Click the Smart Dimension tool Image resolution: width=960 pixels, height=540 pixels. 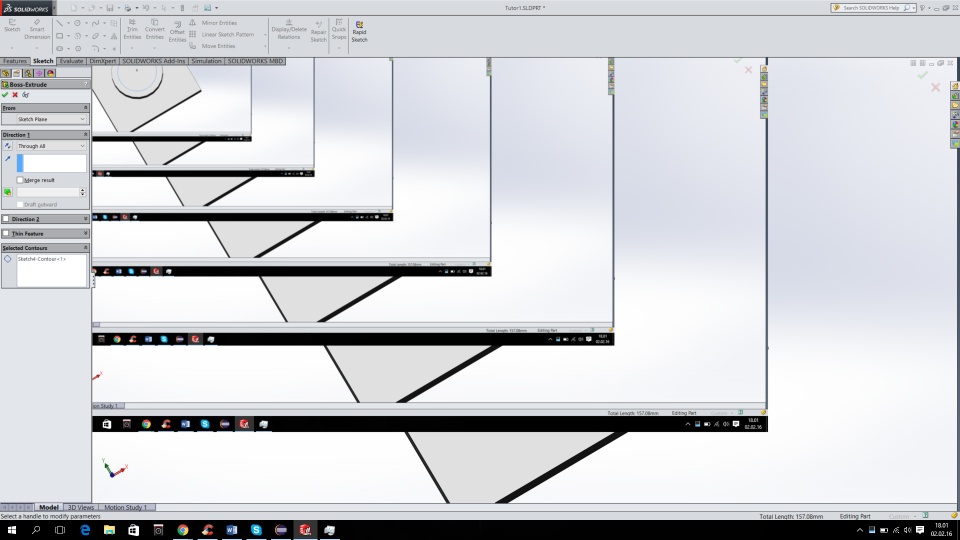tap(37, 29)
